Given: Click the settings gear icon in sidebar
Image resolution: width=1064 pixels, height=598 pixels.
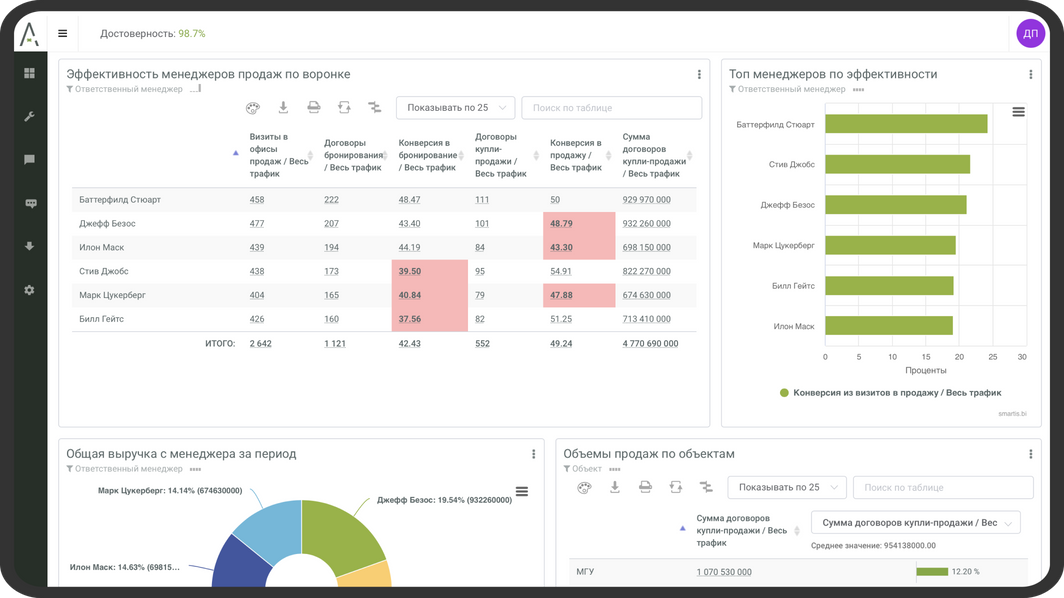Looking at the screenshot, I should coord(30,290).
